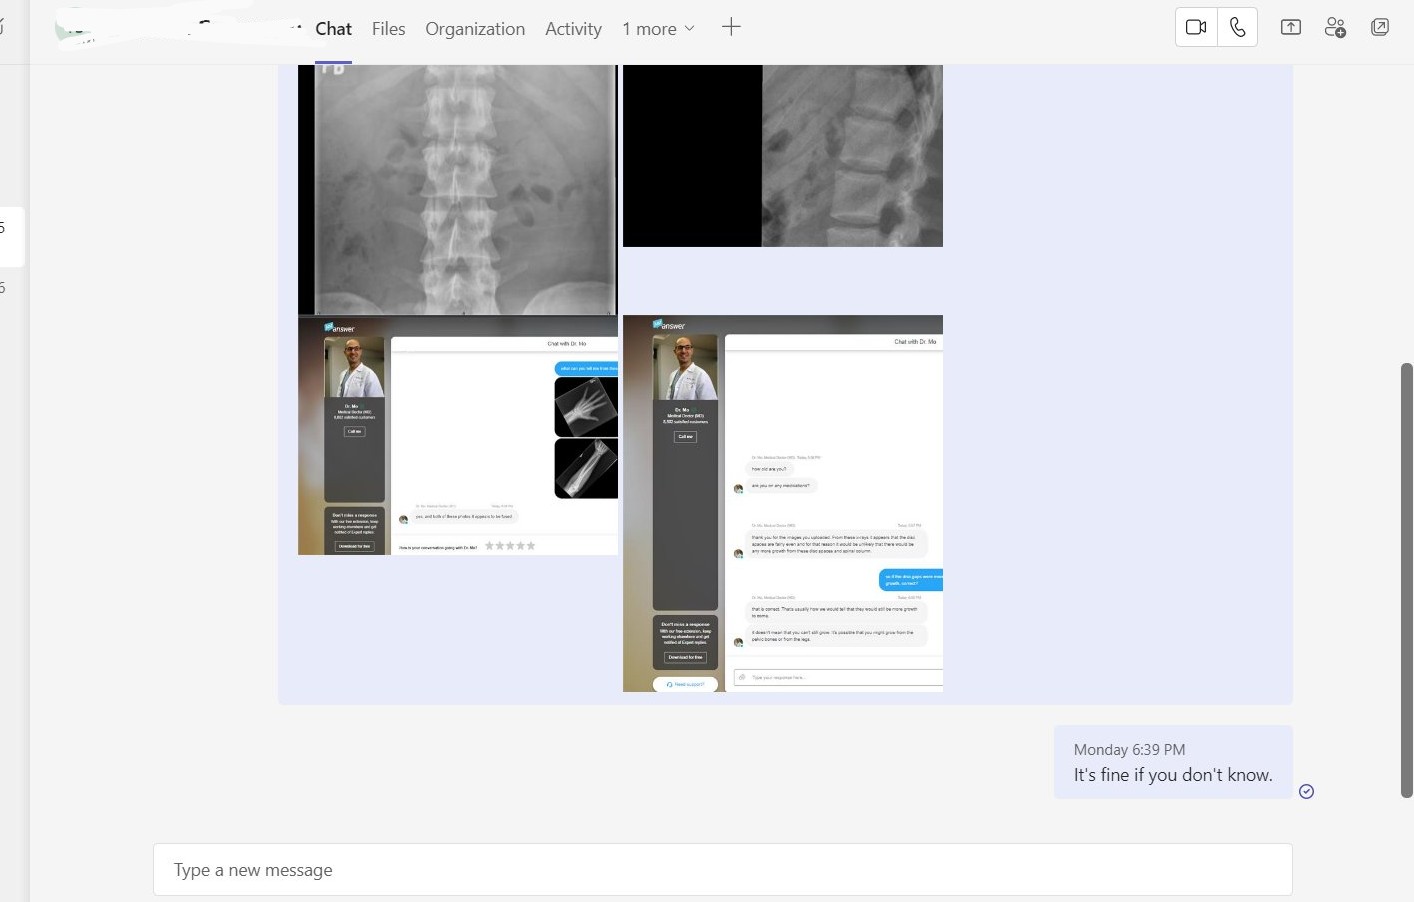Click the 'Monday 6:39 PM' timestamp

[1129, 750]
